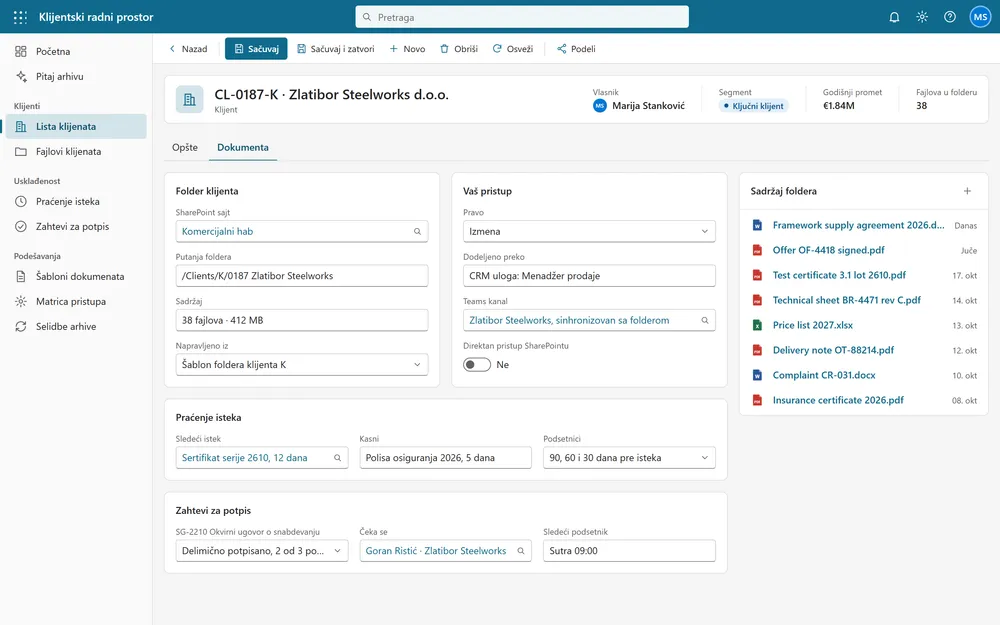This screenshot has height=625, width=1000.
Task: Open Matrica pristupa in sidebar
Action: tap(77, 302)
